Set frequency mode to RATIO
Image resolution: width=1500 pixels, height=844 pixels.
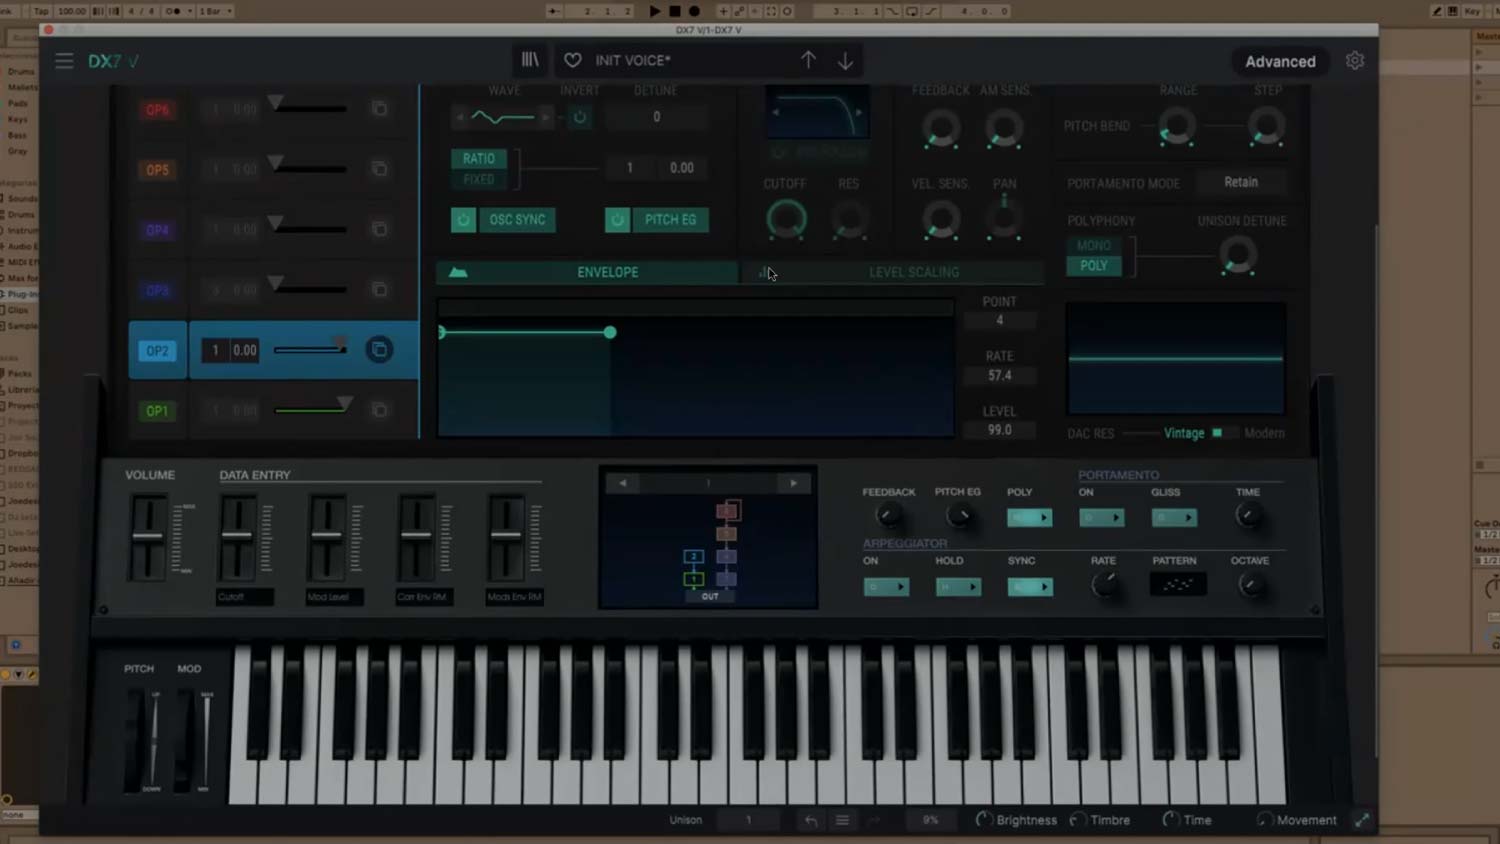478,159
